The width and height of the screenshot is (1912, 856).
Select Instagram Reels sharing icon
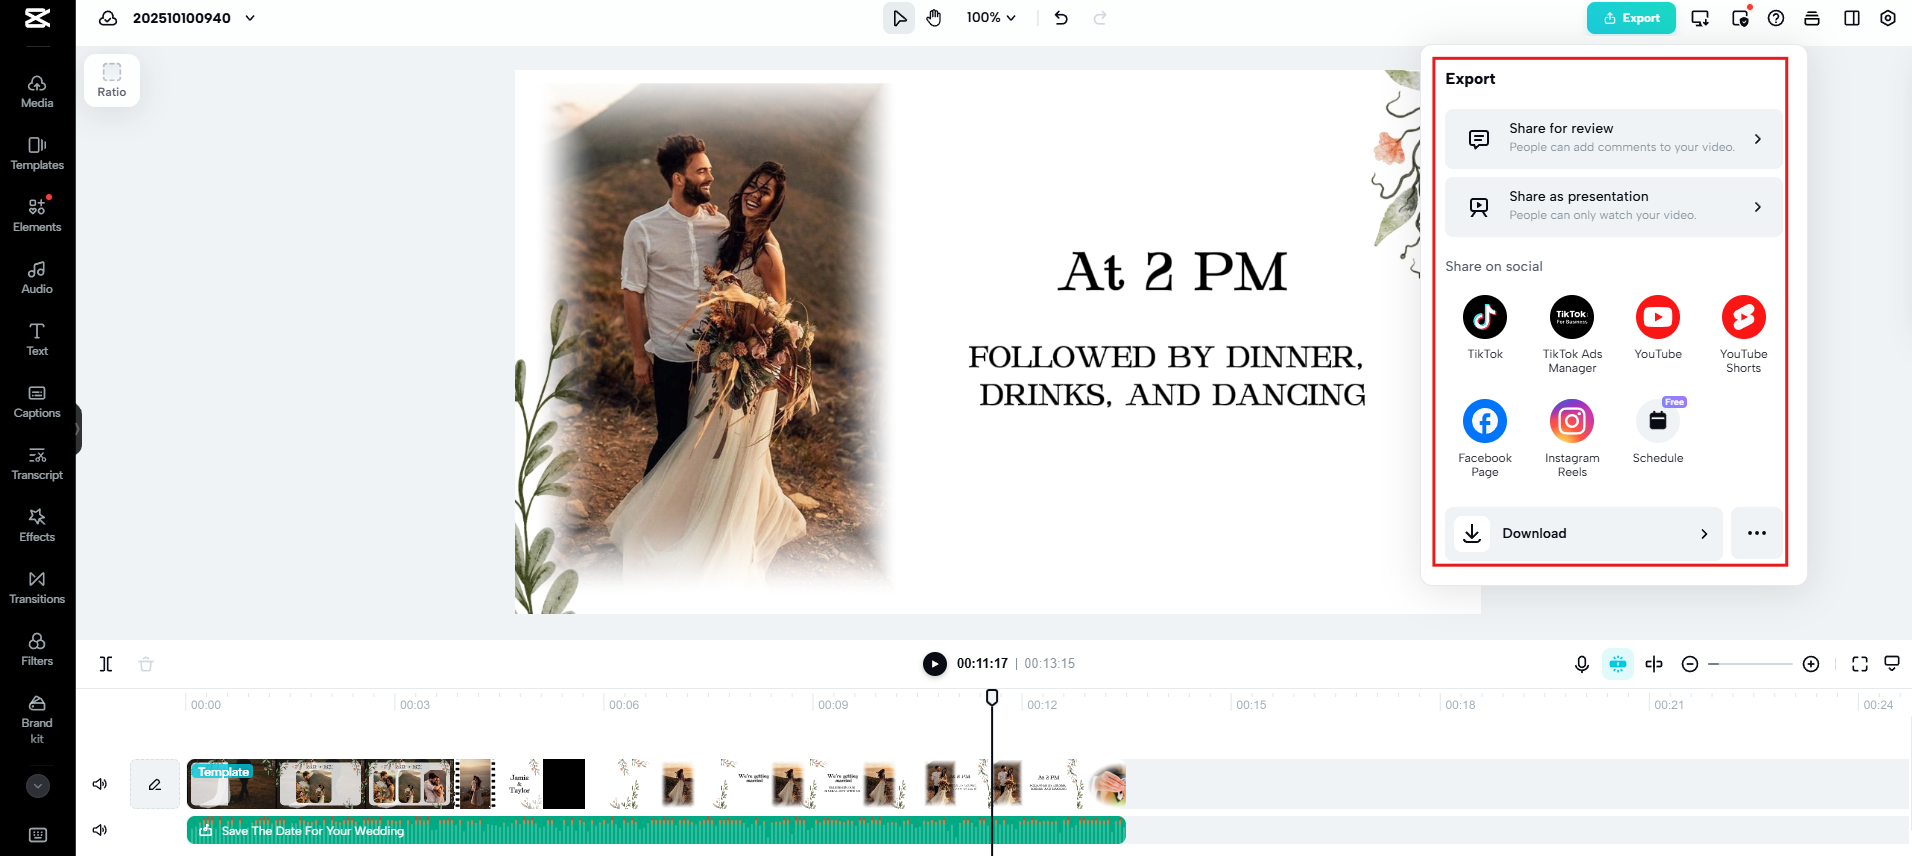pyautogui.click(x=1571, y=422)
